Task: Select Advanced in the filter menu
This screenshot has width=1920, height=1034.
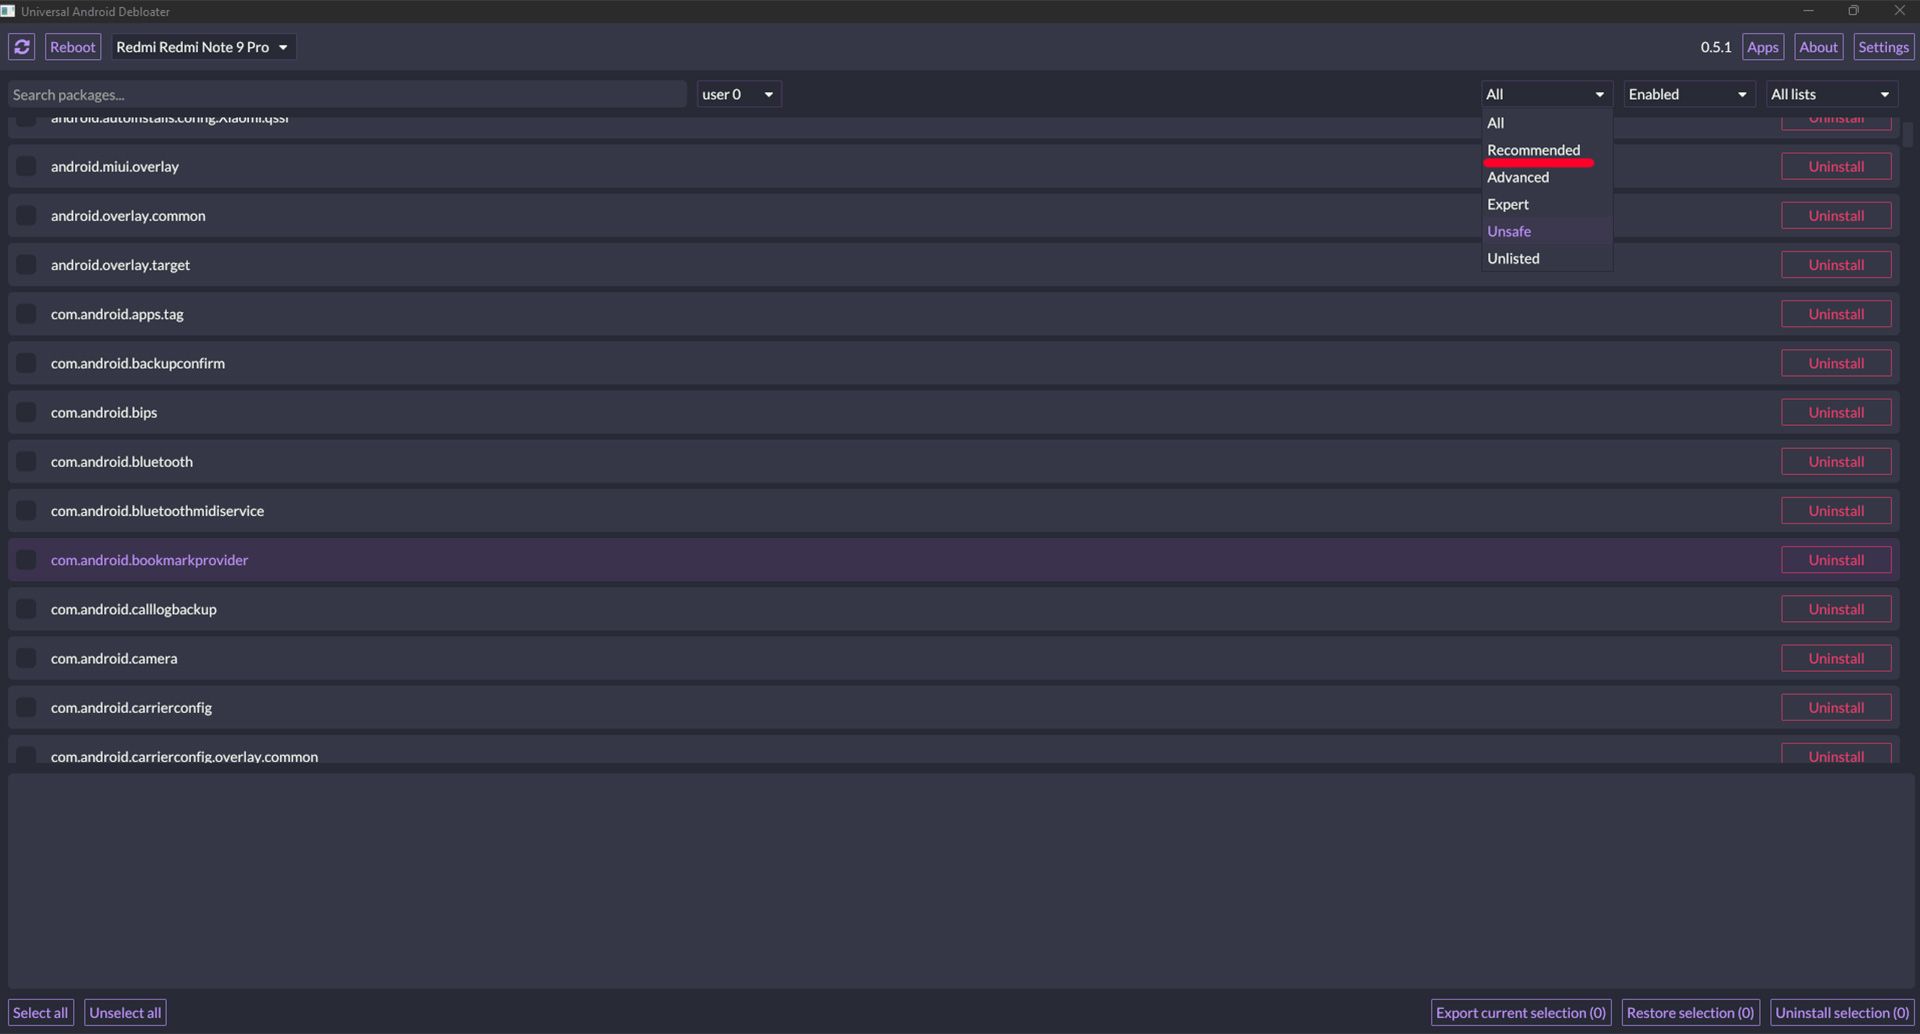Action: [x=1546, y=177]
